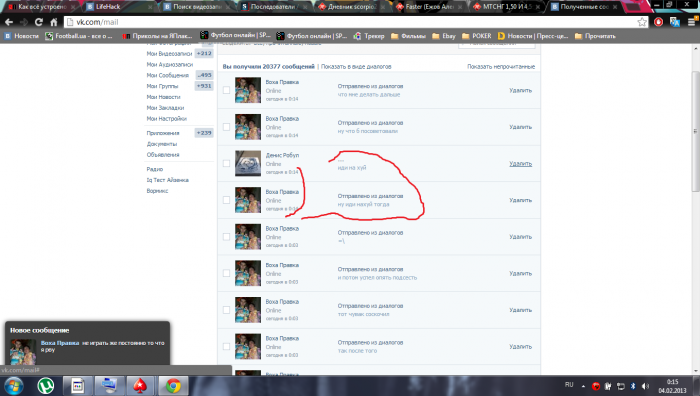Image resolution: width=700 pixels, height=396 pixels.
Task: Open Мои Видеозаписи in the sidebar
Action: 169,54
